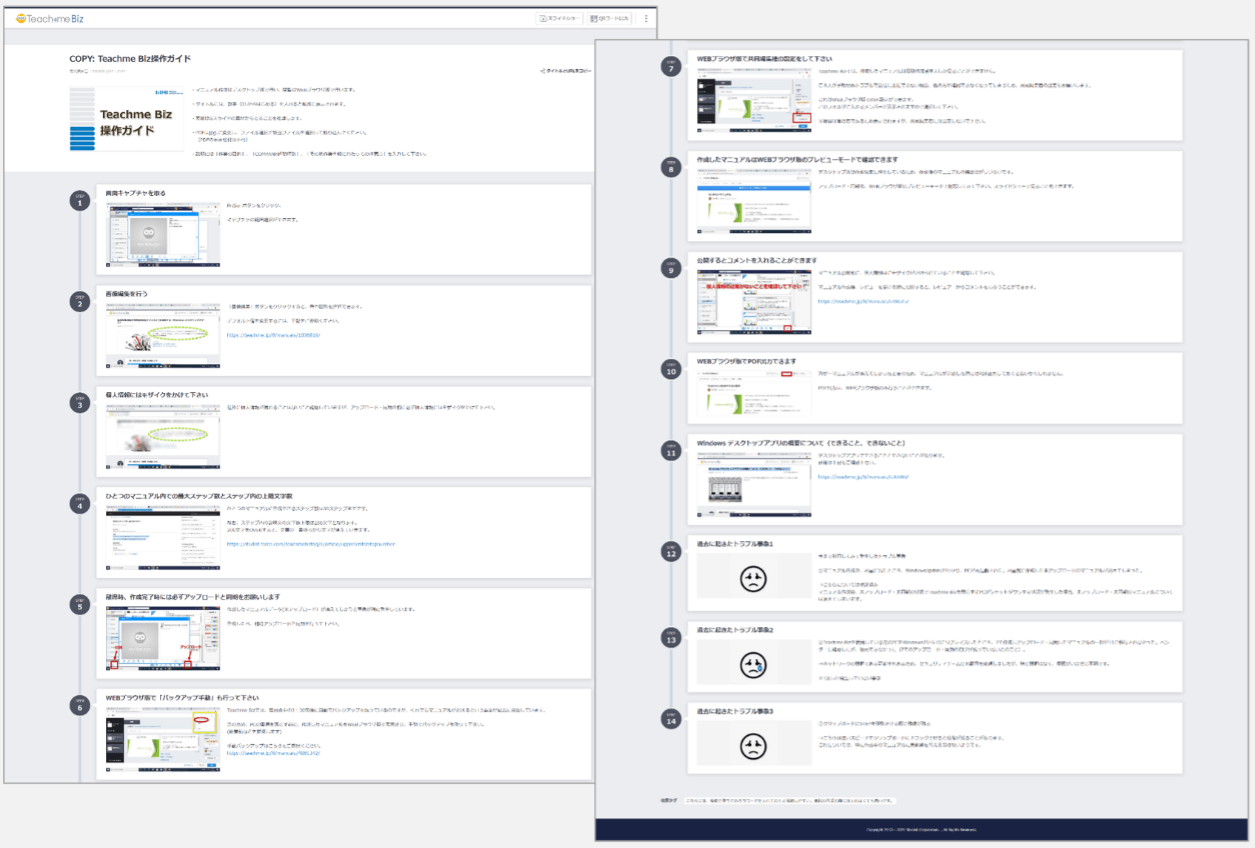Copy the title and description text

pyautogui.click(x=565, y=72)
